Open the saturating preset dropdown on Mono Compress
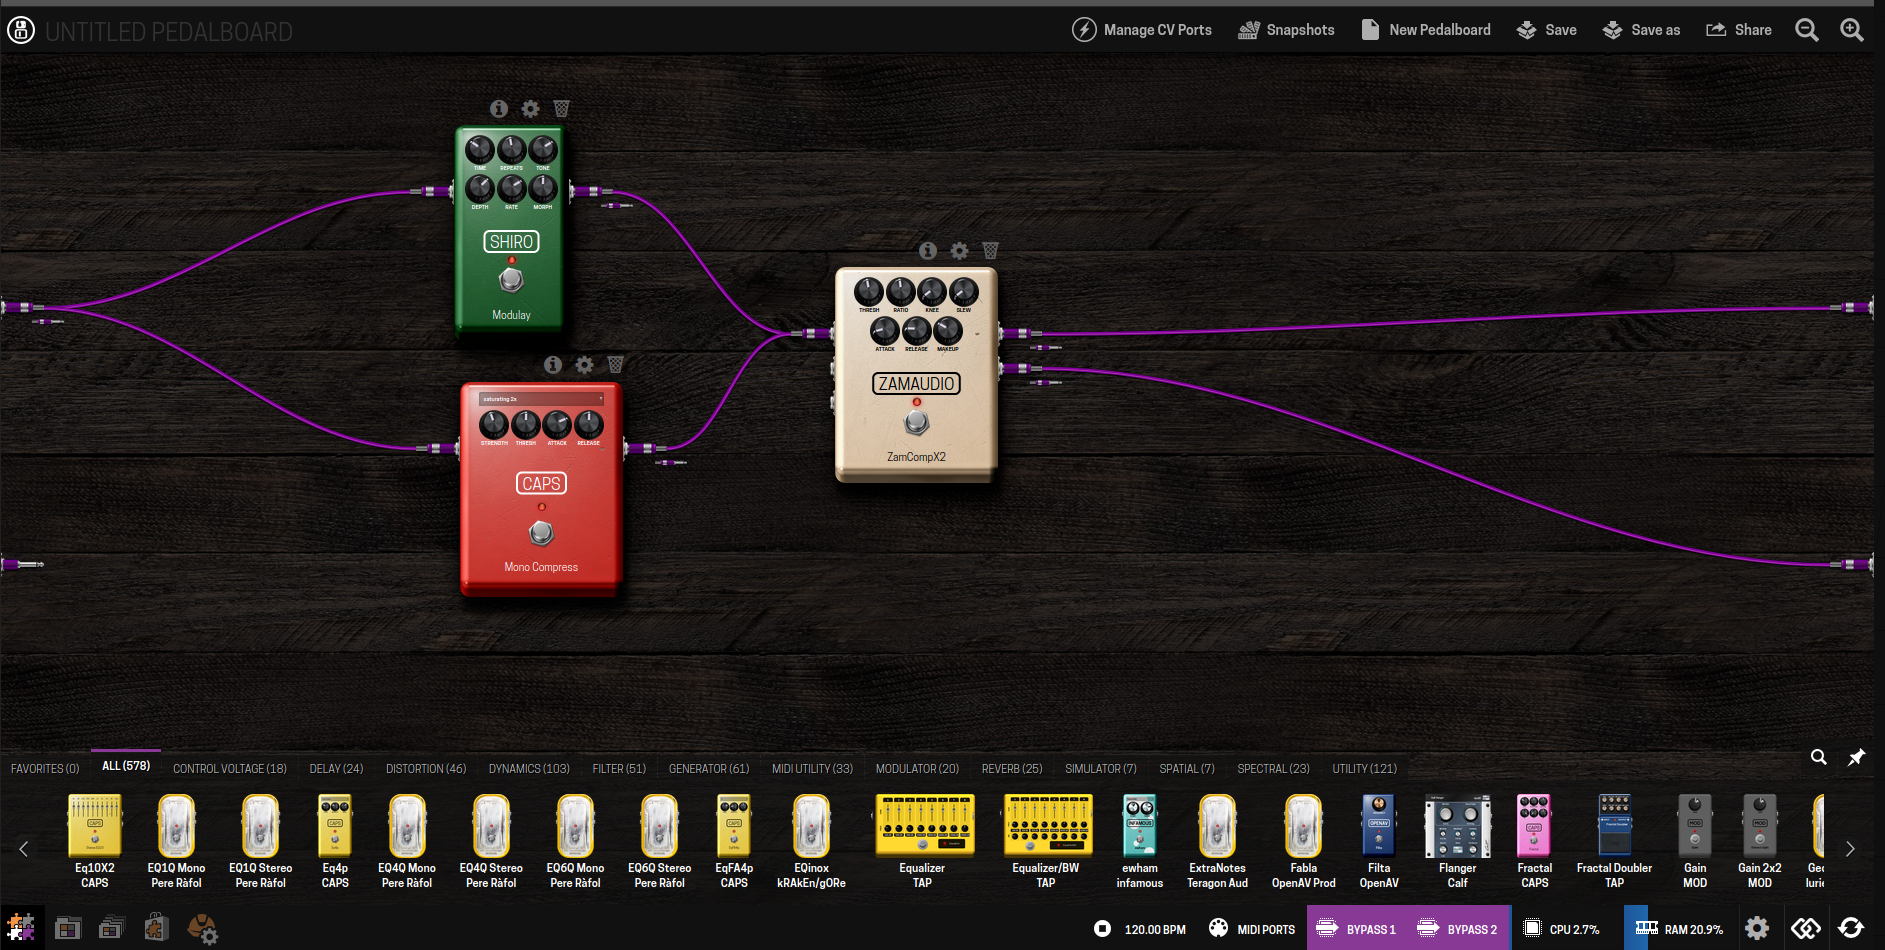The width and height of the screenshot is (1885, 950). [541, 399]
